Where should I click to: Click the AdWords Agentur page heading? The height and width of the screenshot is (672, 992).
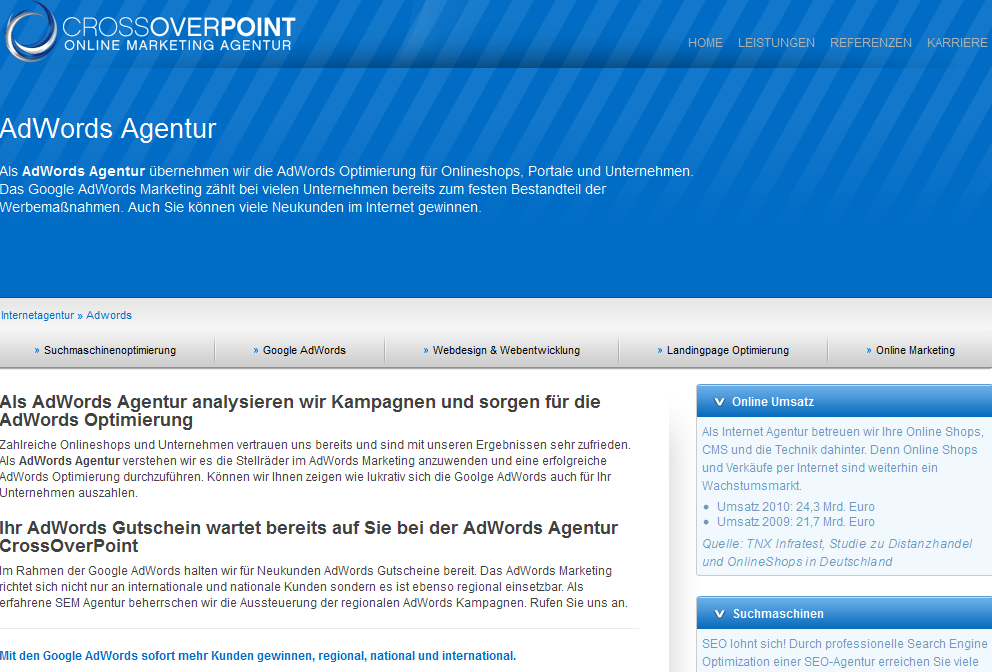point(108,129)
